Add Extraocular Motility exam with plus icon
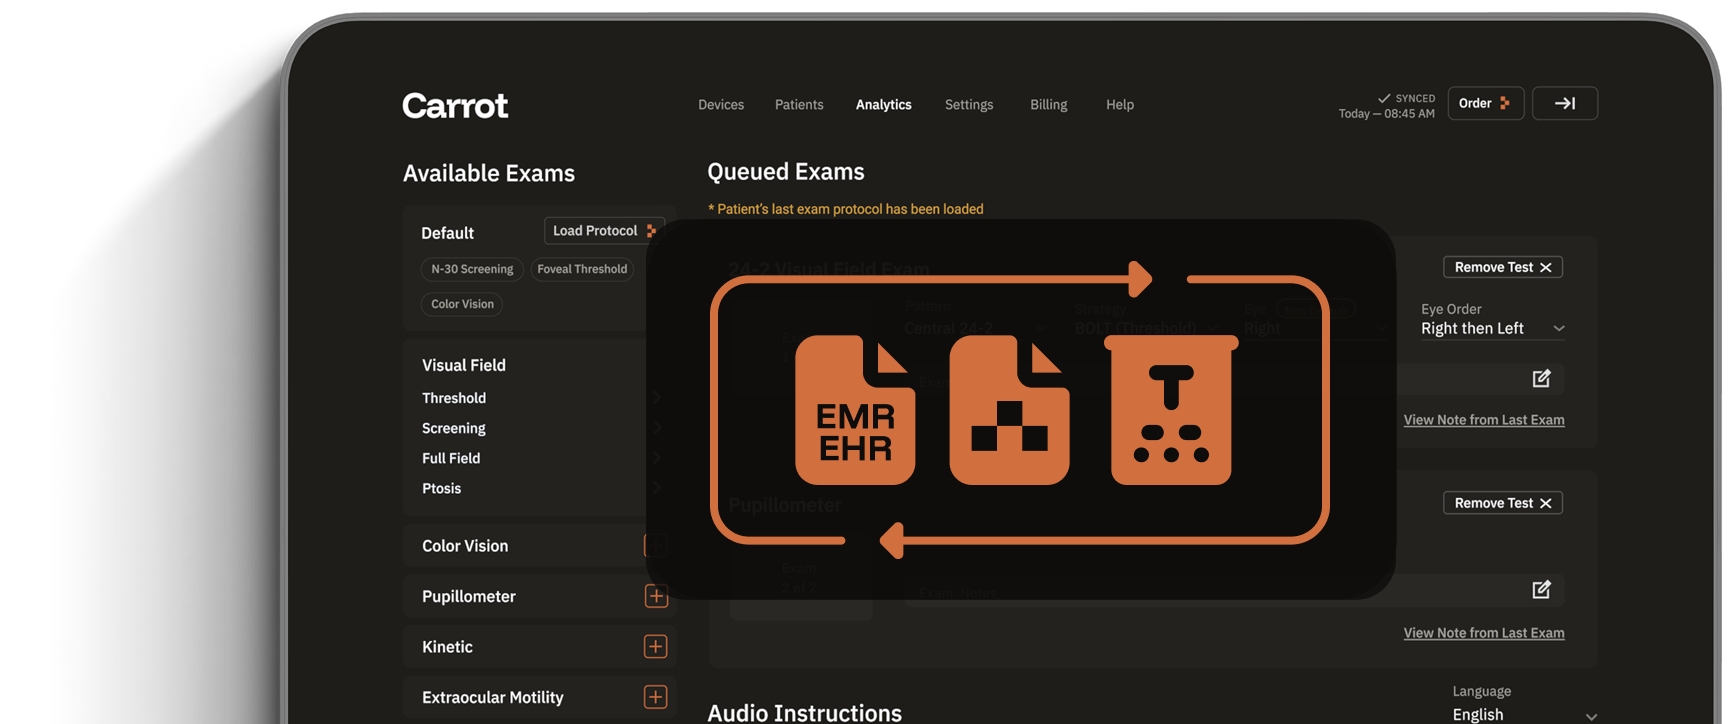 click(655, 697)
